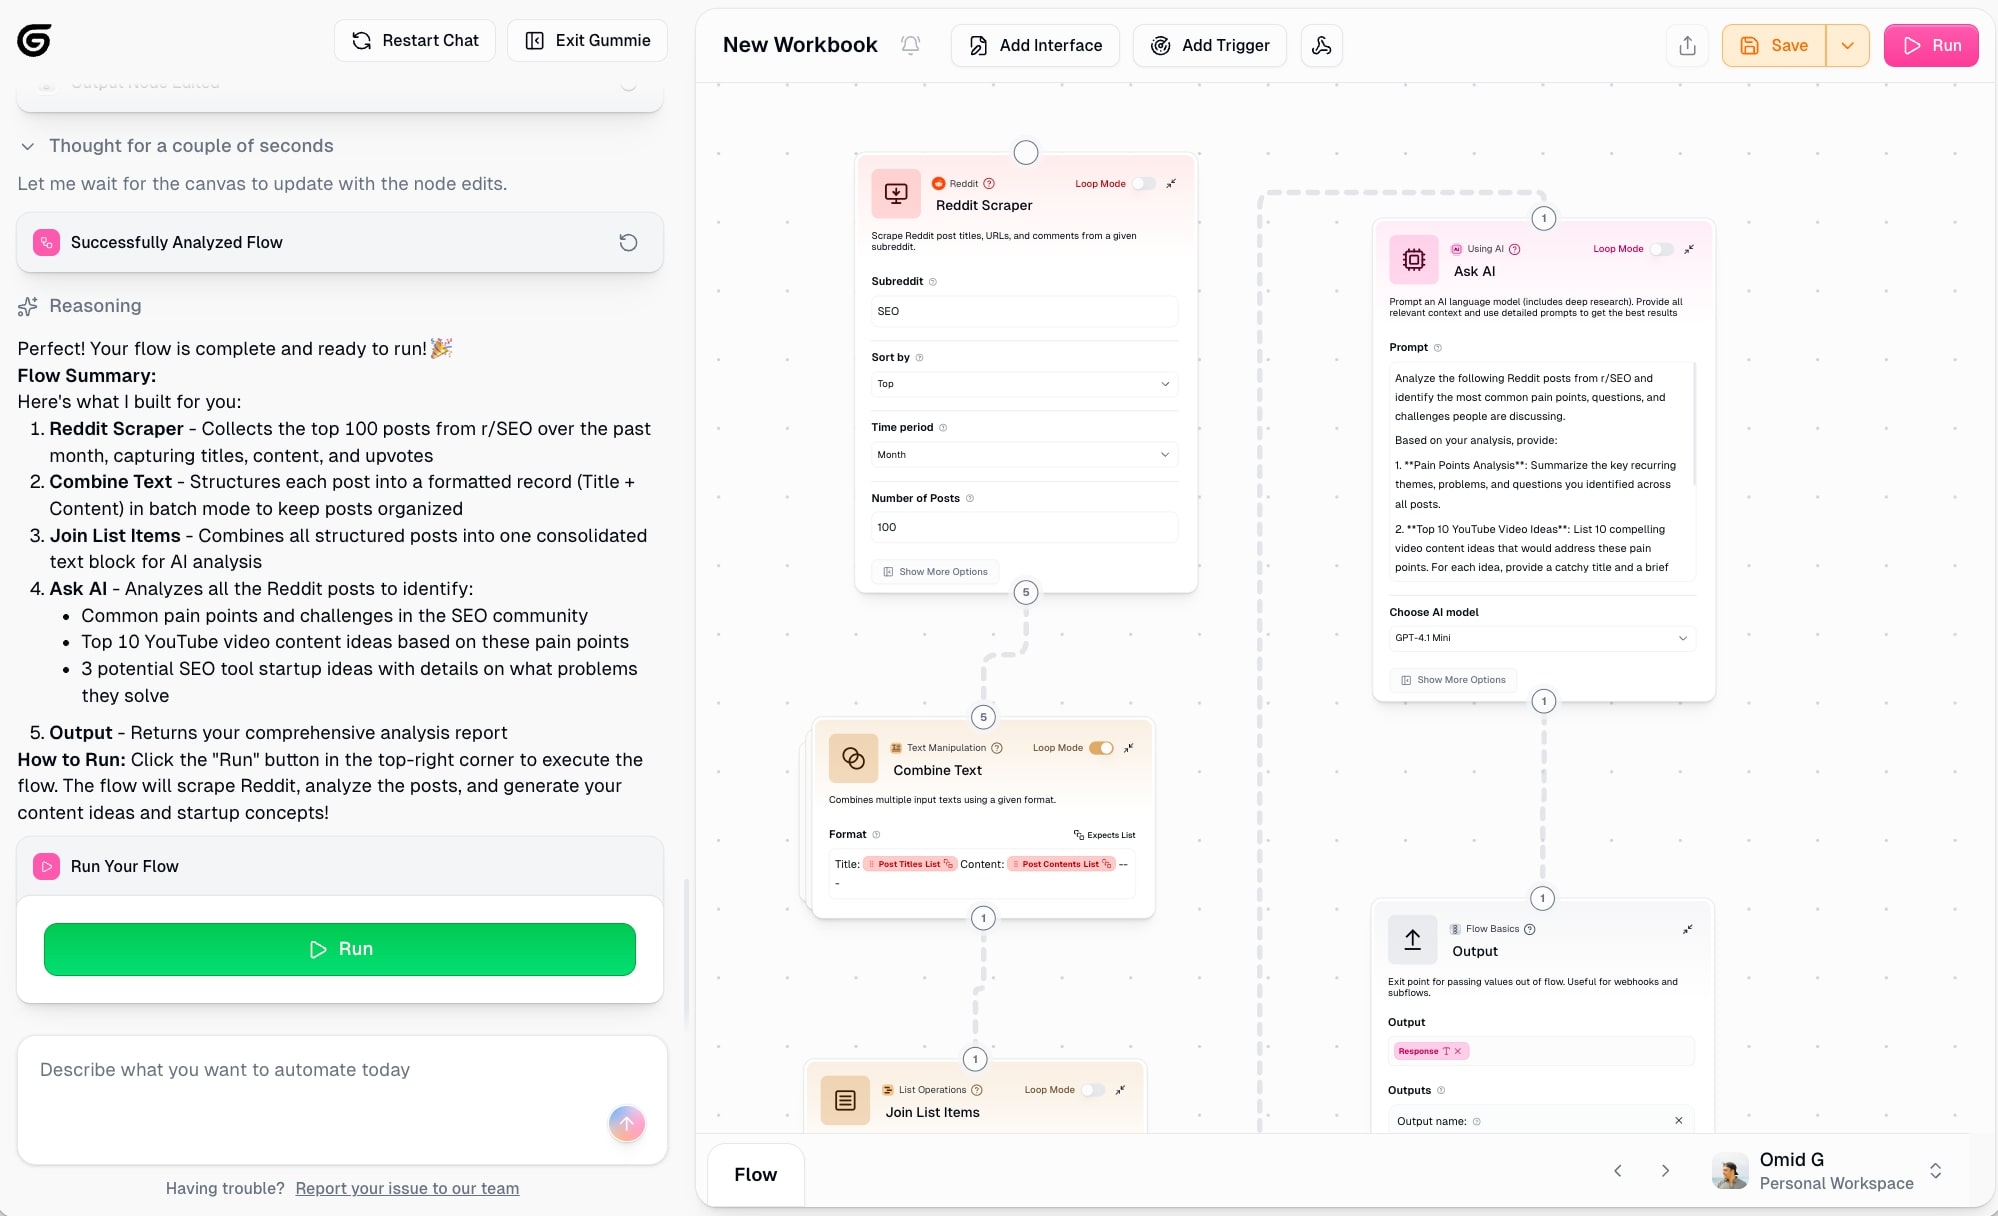
Task: Click the Post Contents List tag in Format
Action: pyautogui.click(x=1061, y=864)
